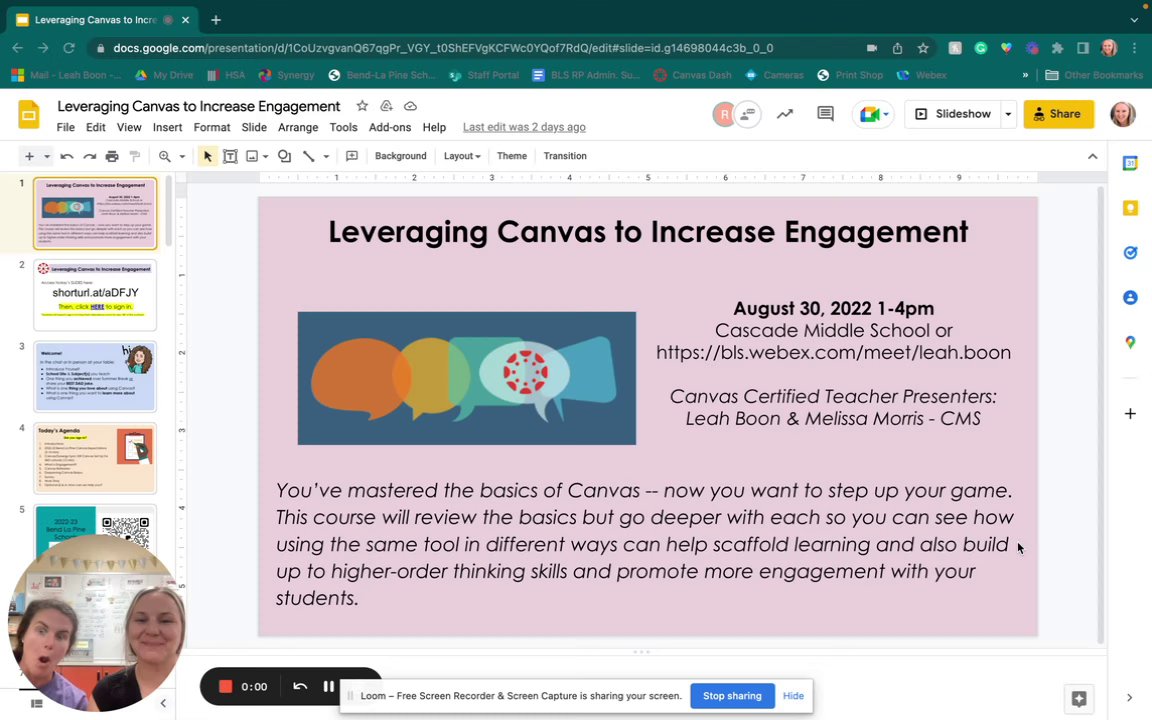Open the Google Keep side panel icon
Viewport: 1152px width, 720px height.
[1130, 208]
